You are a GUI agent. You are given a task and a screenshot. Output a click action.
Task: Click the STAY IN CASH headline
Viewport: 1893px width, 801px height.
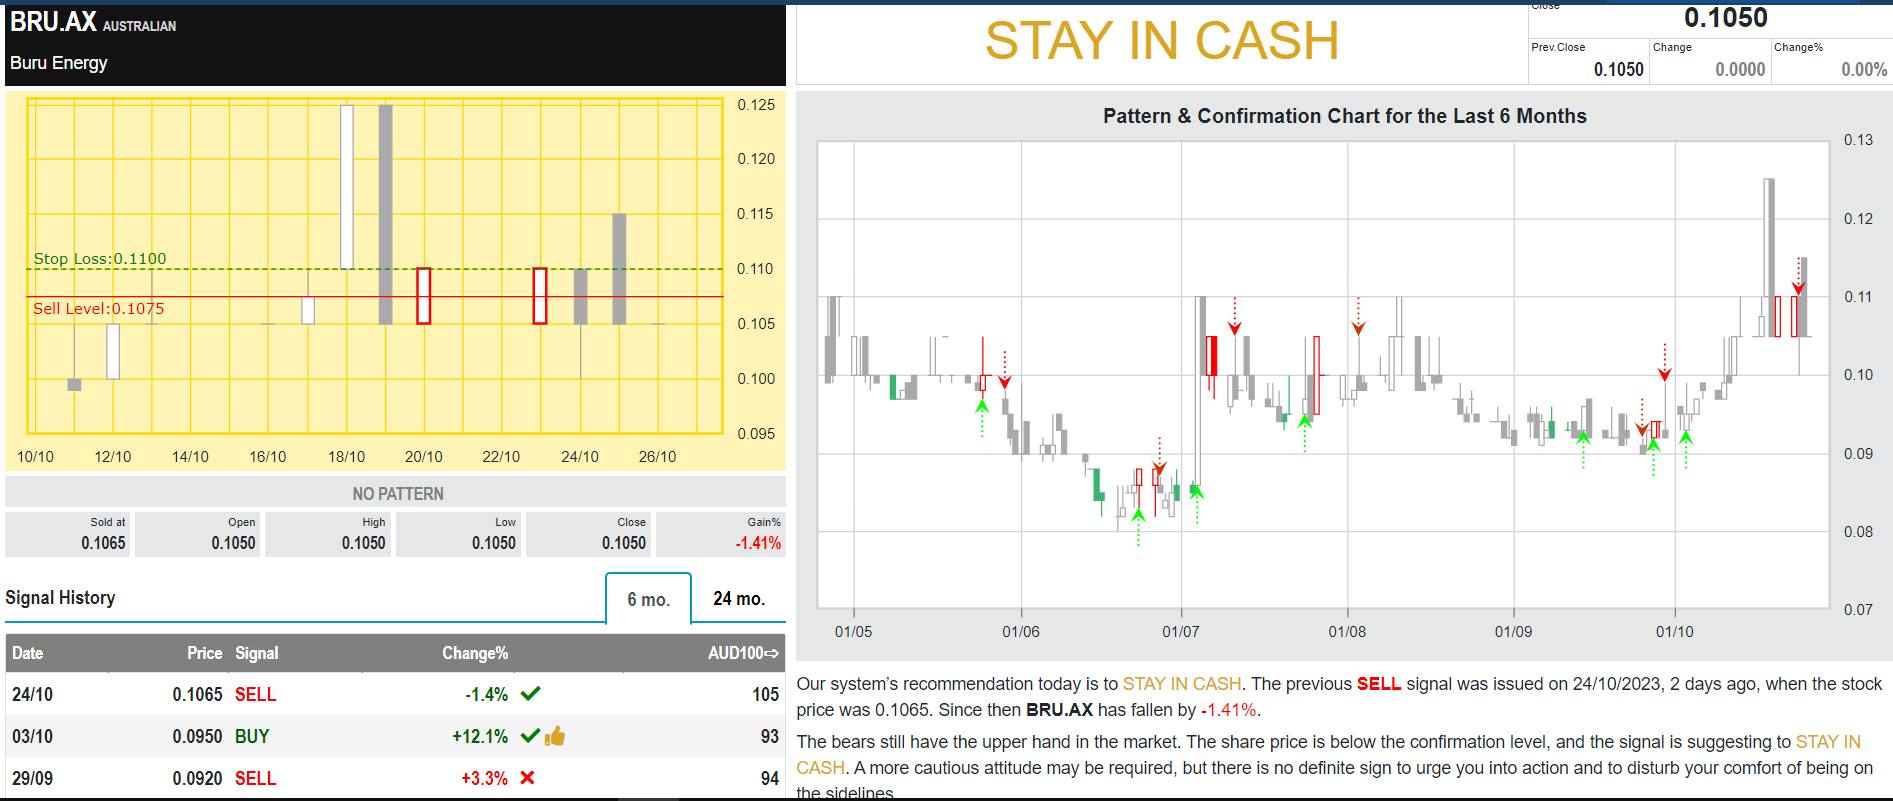(1162, 41)
